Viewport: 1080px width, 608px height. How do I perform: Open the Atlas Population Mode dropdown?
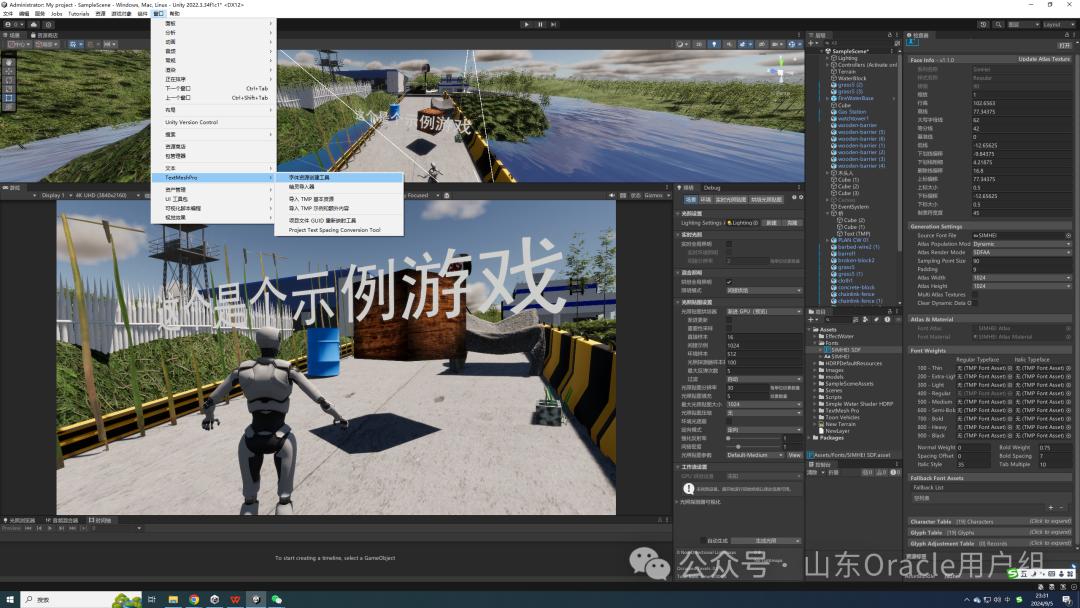click(x=1021, y=244)
